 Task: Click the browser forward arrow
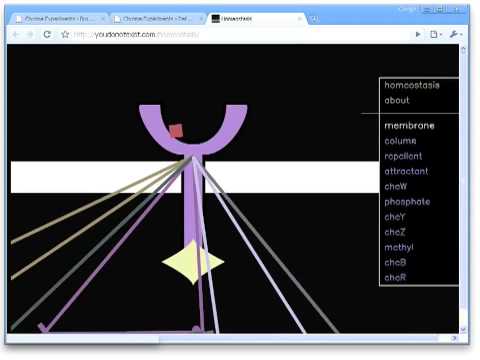coord(31,34)
